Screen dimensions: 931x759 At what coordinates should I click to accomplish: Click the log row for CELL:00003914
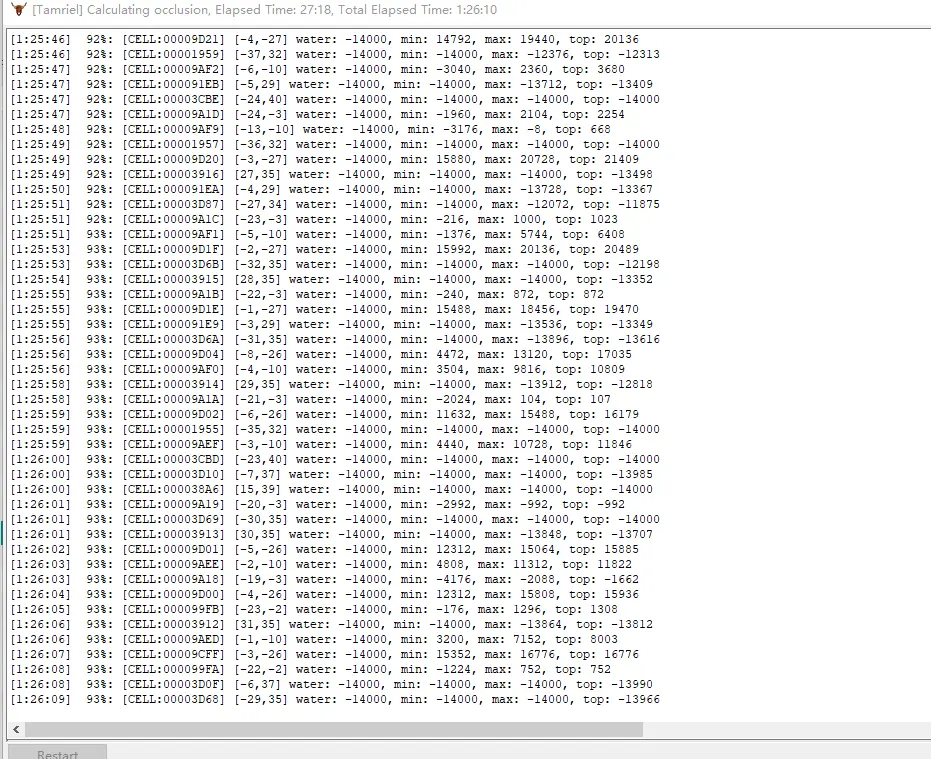pos(331,384)
